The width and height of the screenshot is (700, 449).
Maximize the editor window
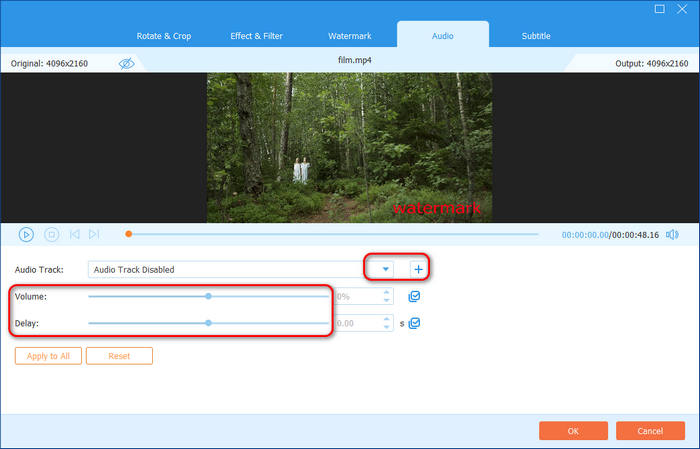[660, 9]
